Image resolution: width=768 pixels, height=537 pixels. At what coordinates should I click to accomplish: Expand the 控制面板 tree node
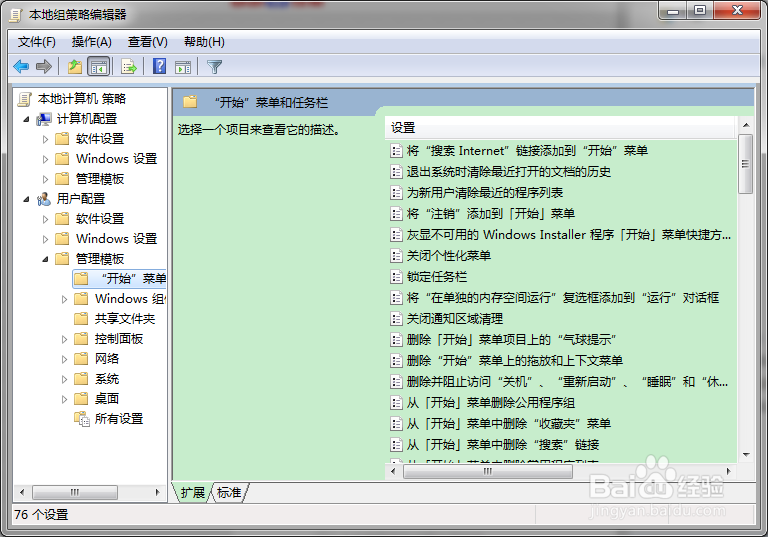coord(64,339)
